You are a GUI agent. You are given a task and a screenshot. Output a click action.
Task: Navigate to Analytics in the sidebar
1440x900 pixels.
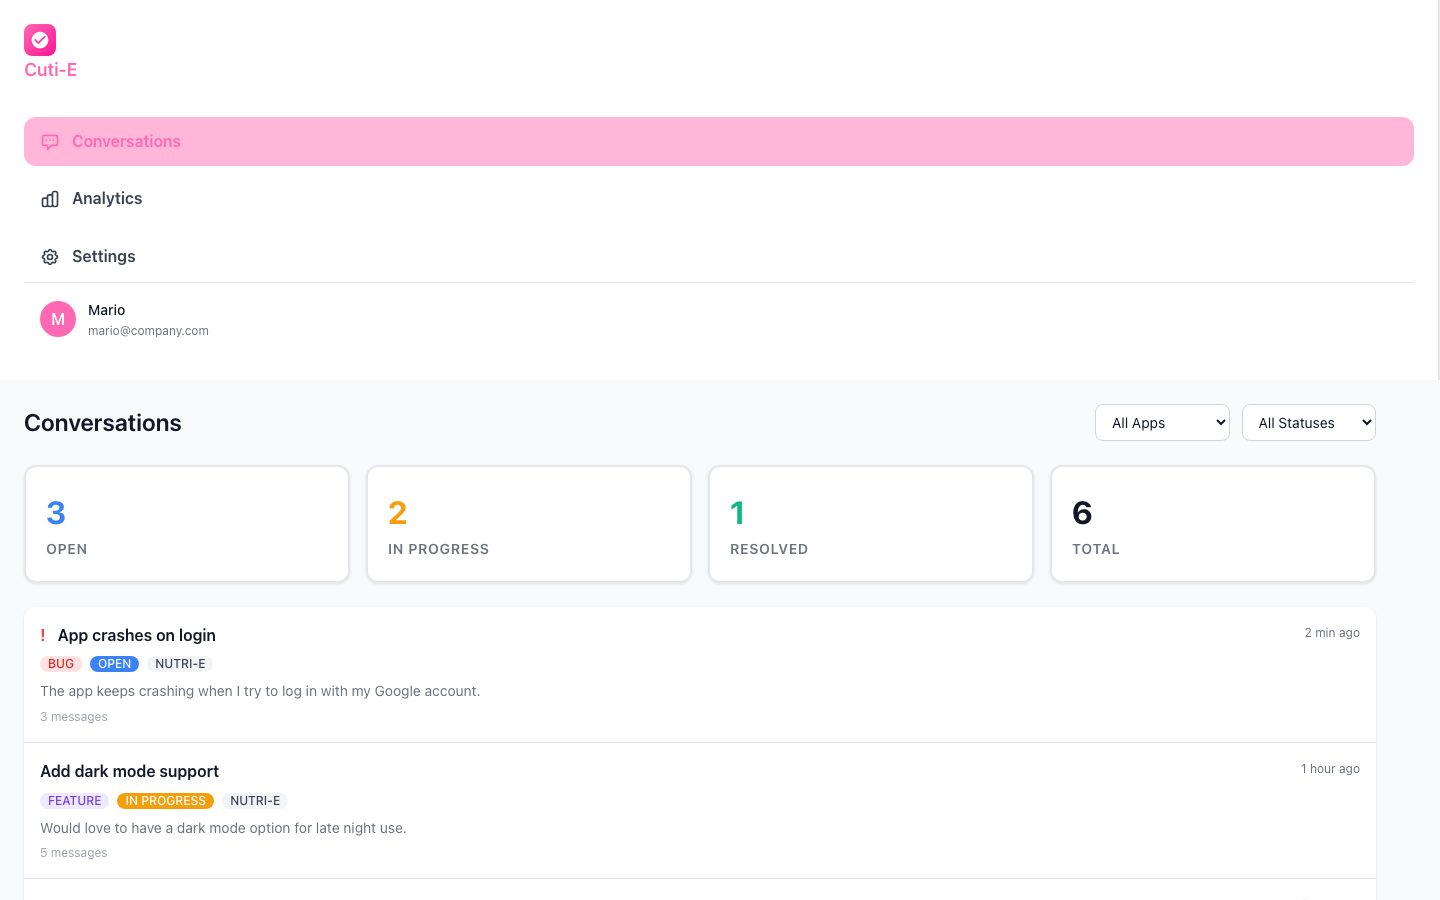pos(106,198)
